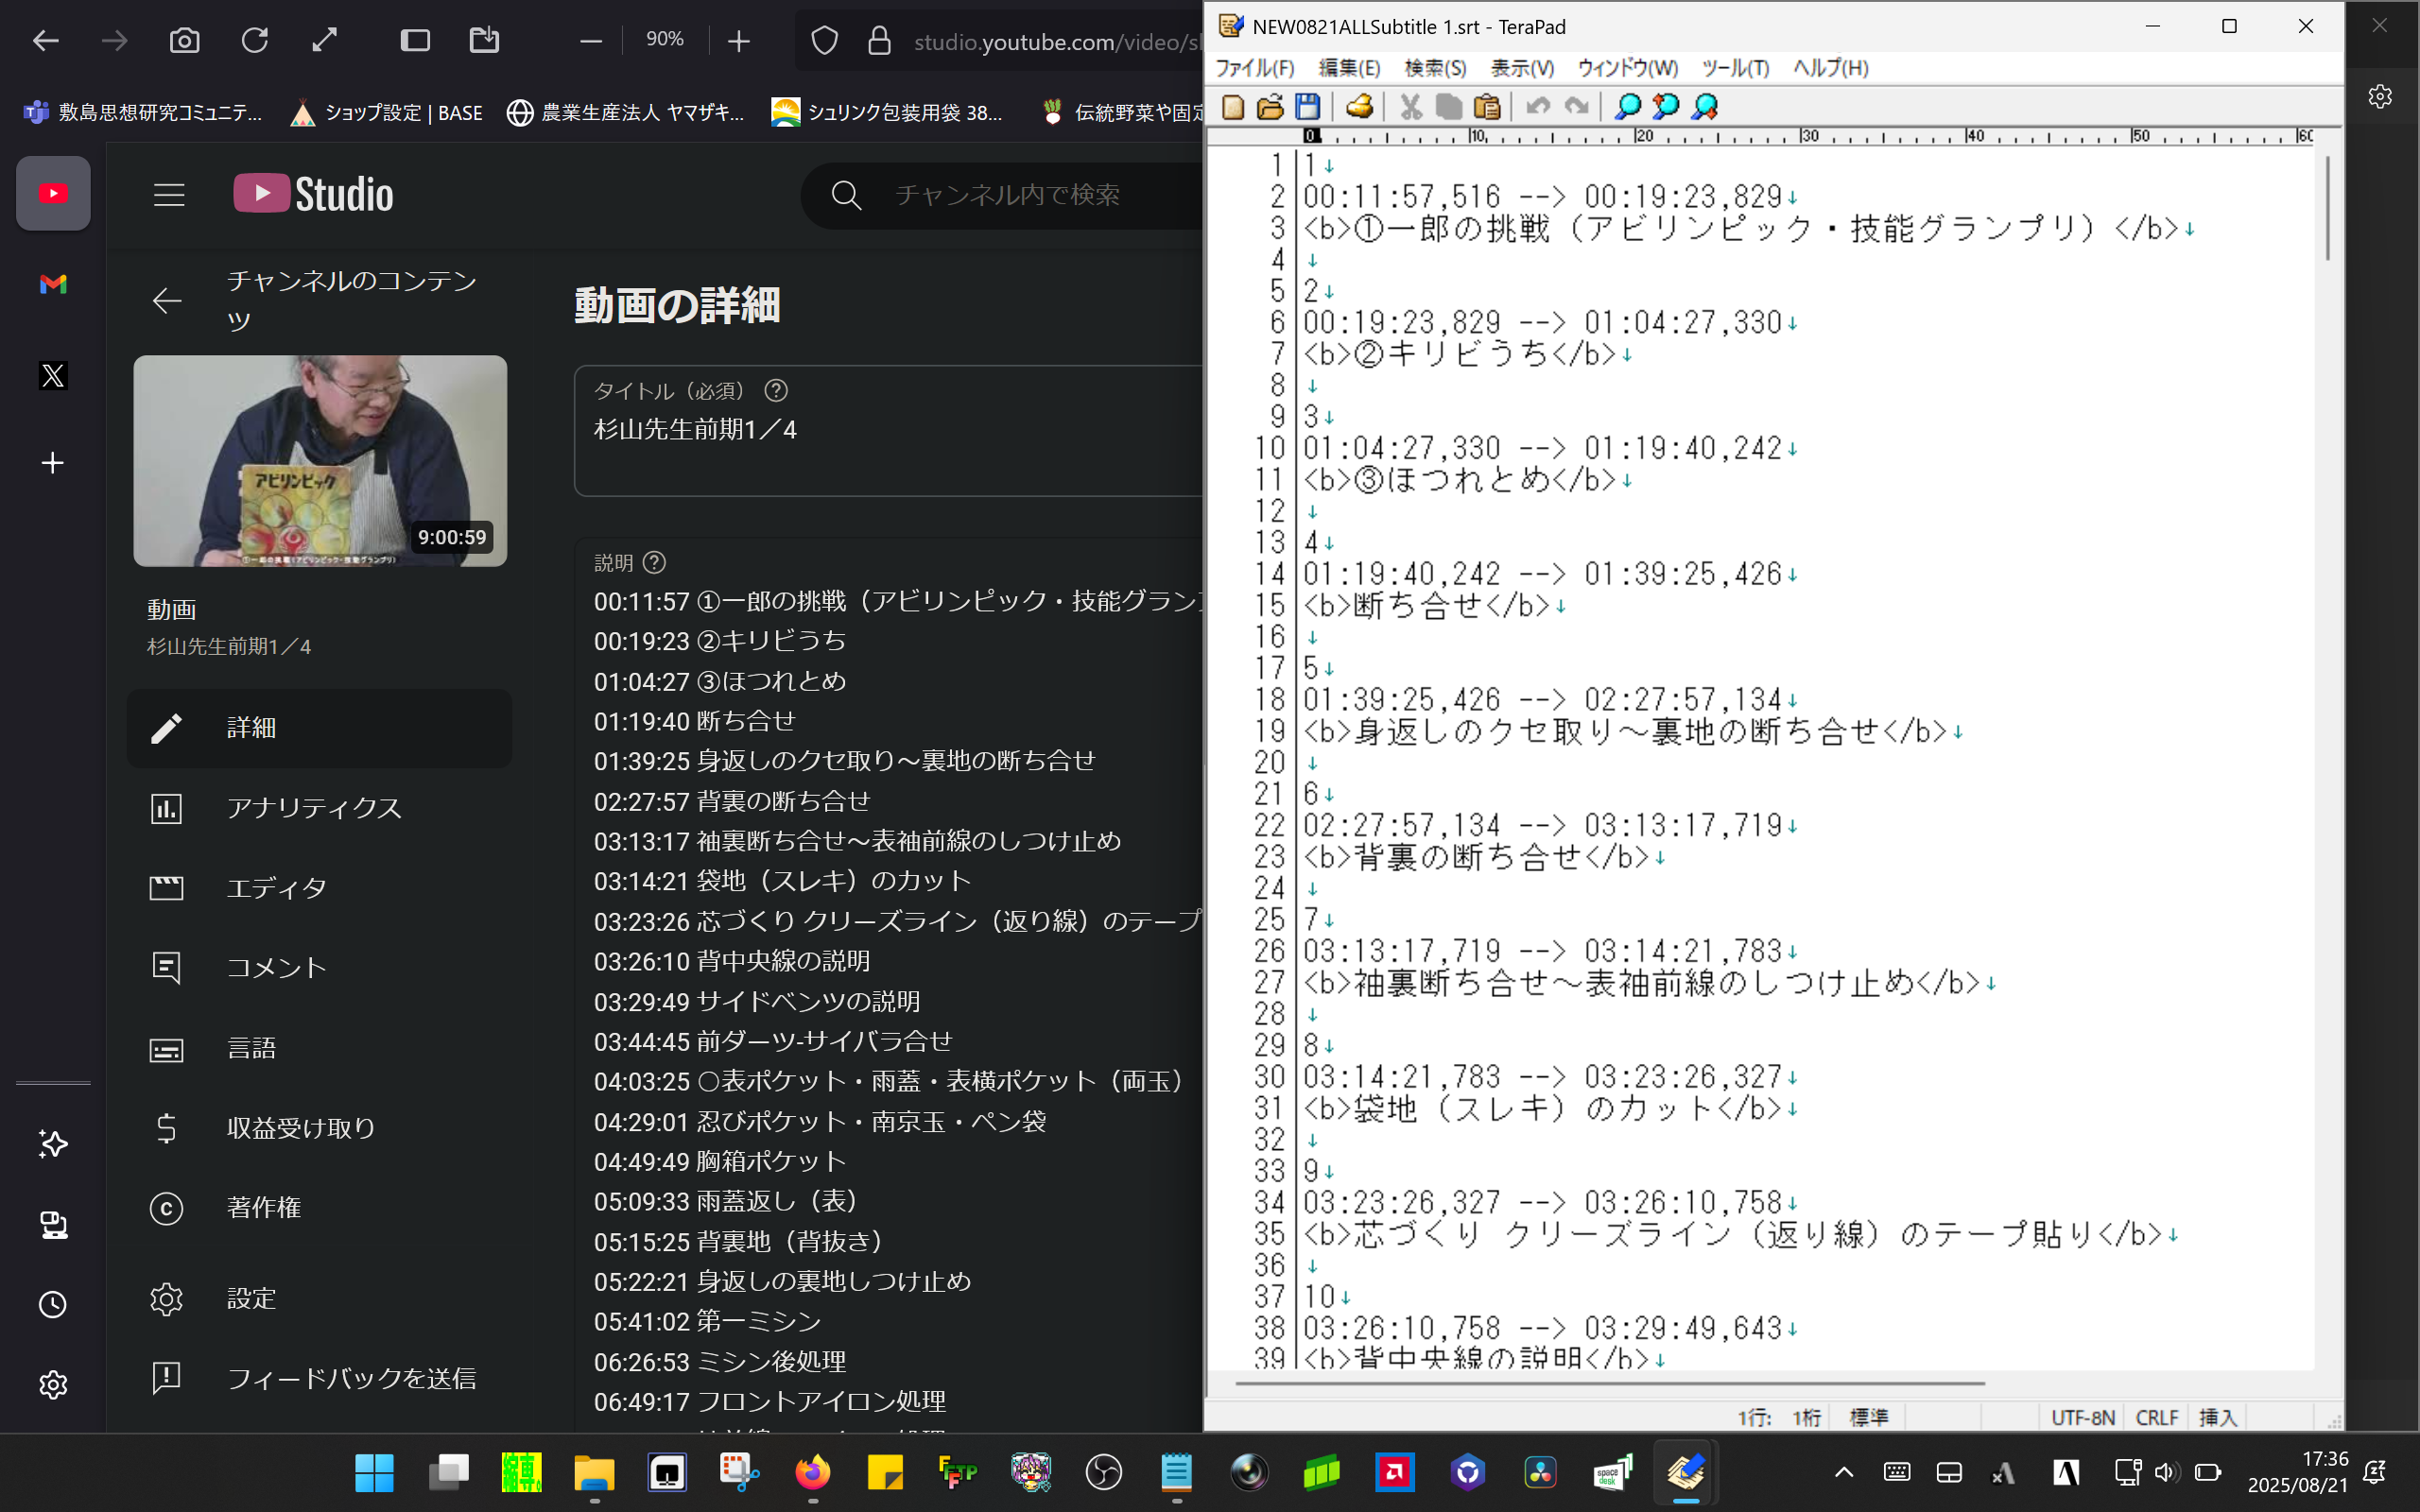Open the 表示(V) menu in TeraPad

click(x=1521, y=68)
